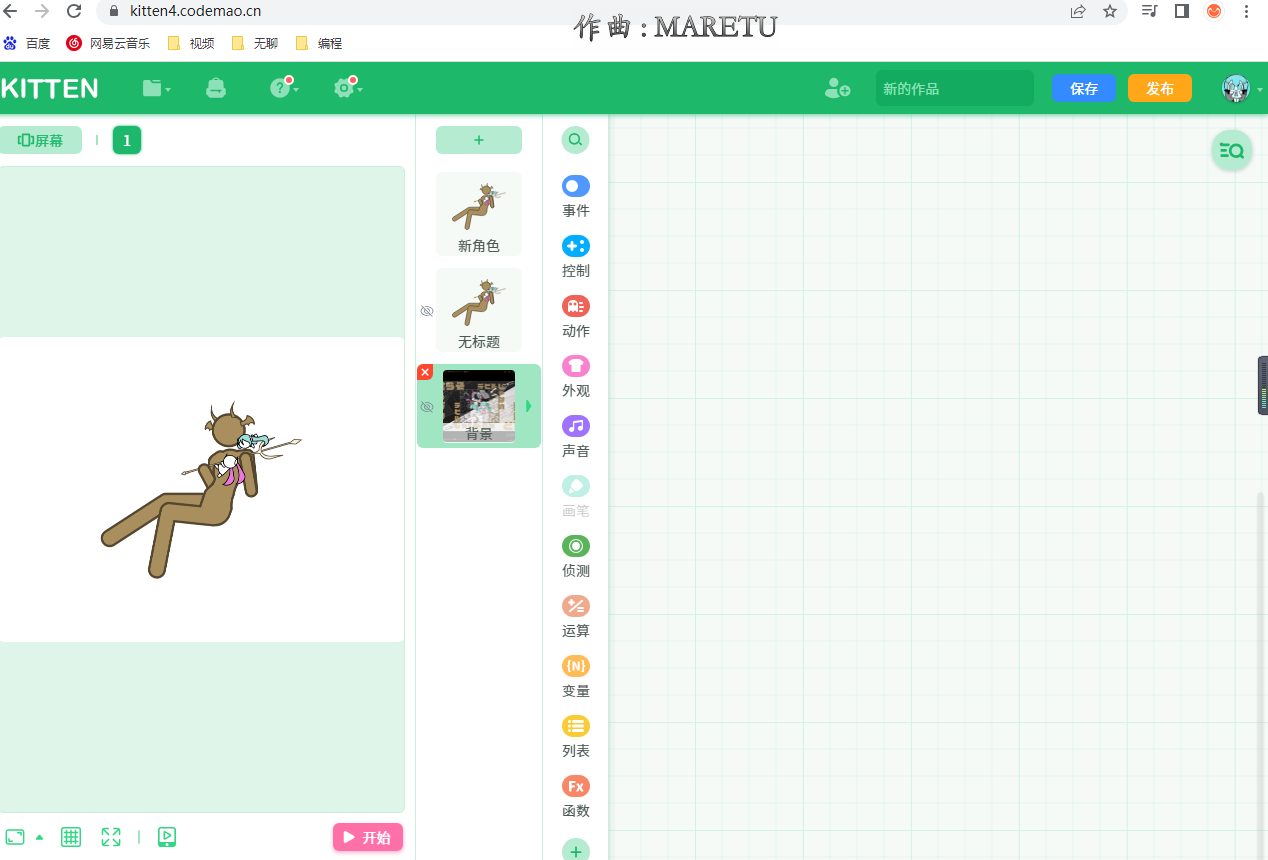Delete the 背景 sprite with red X

pyautogui.click(x=425, y=372)
